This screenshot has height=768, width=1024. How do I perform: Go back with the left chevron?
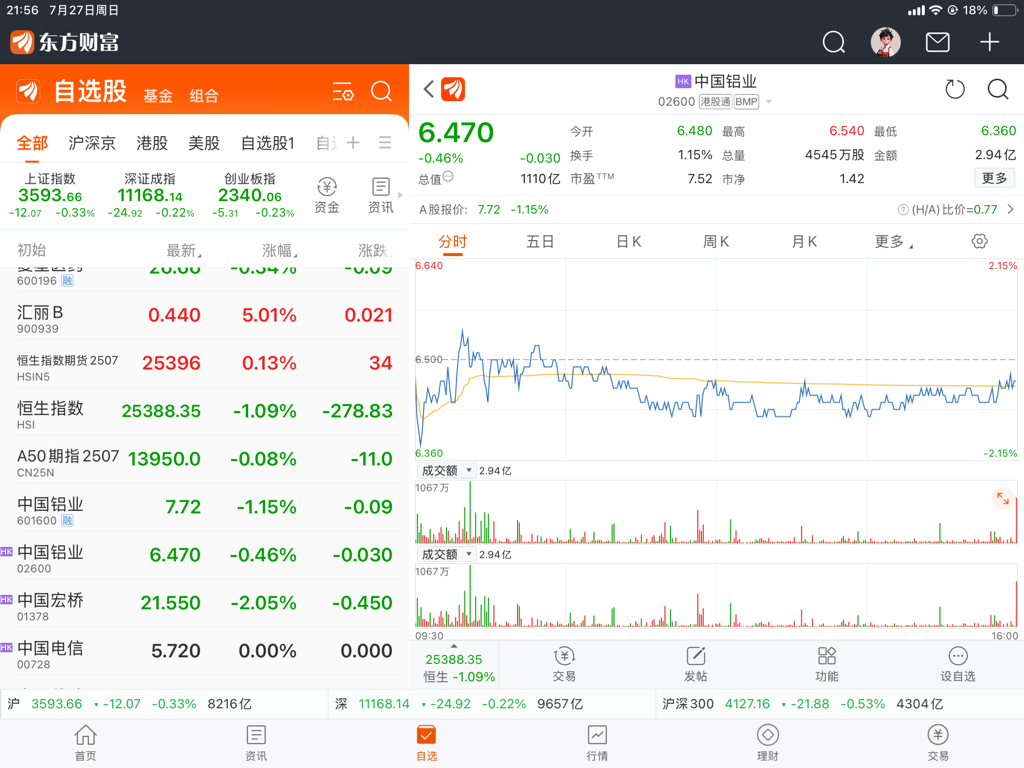(428, 89)
